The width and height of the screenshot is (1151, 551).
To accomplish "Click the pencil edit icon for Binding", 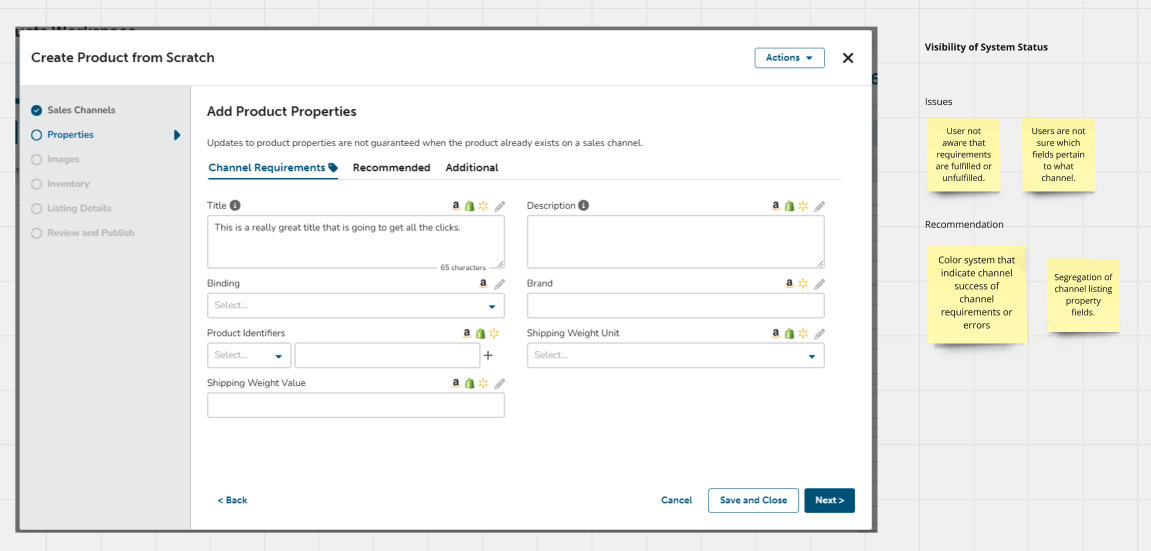I will 500,284.
